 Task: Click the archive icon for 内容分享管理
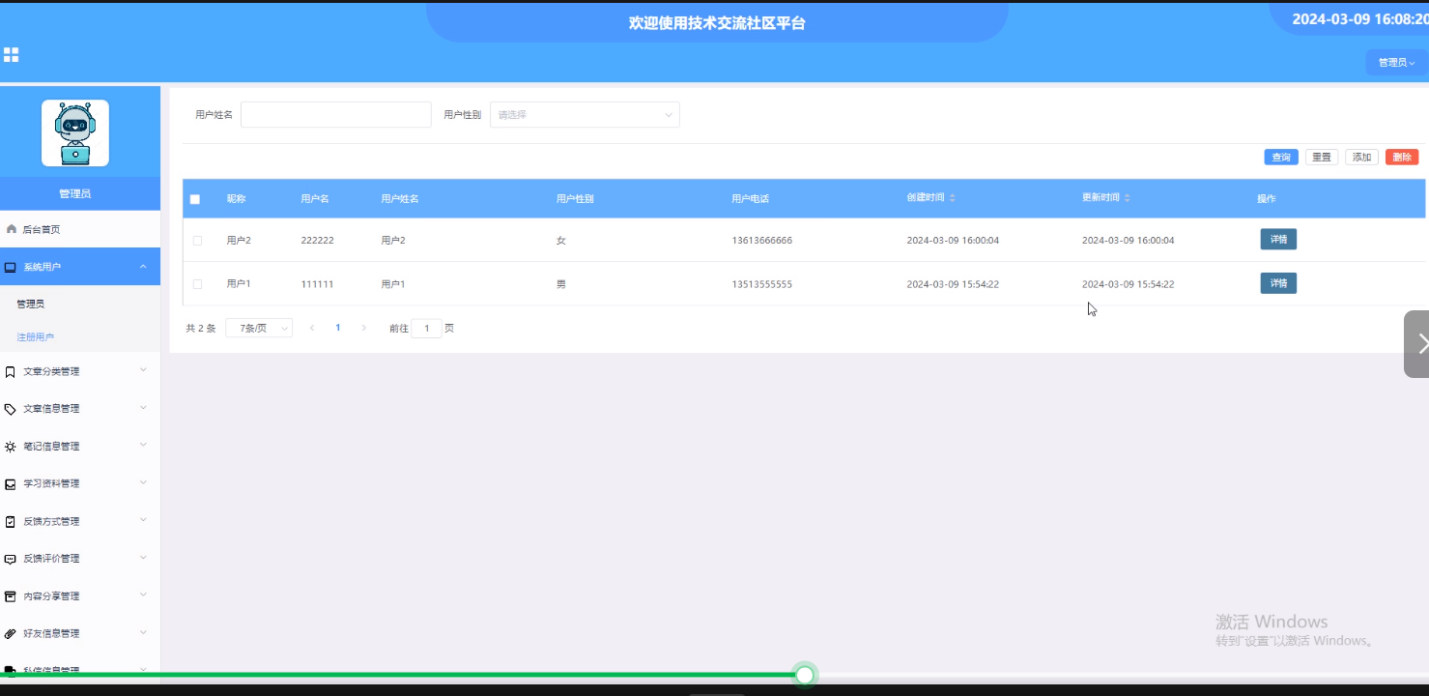pos(10,596)
